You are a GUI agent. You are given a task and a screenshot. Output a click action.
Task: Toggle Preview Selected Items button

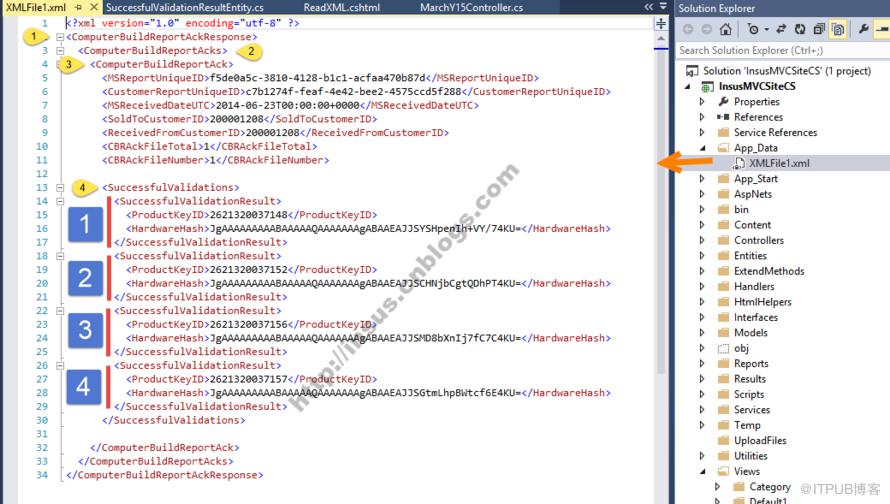click(x=883, y=29)
